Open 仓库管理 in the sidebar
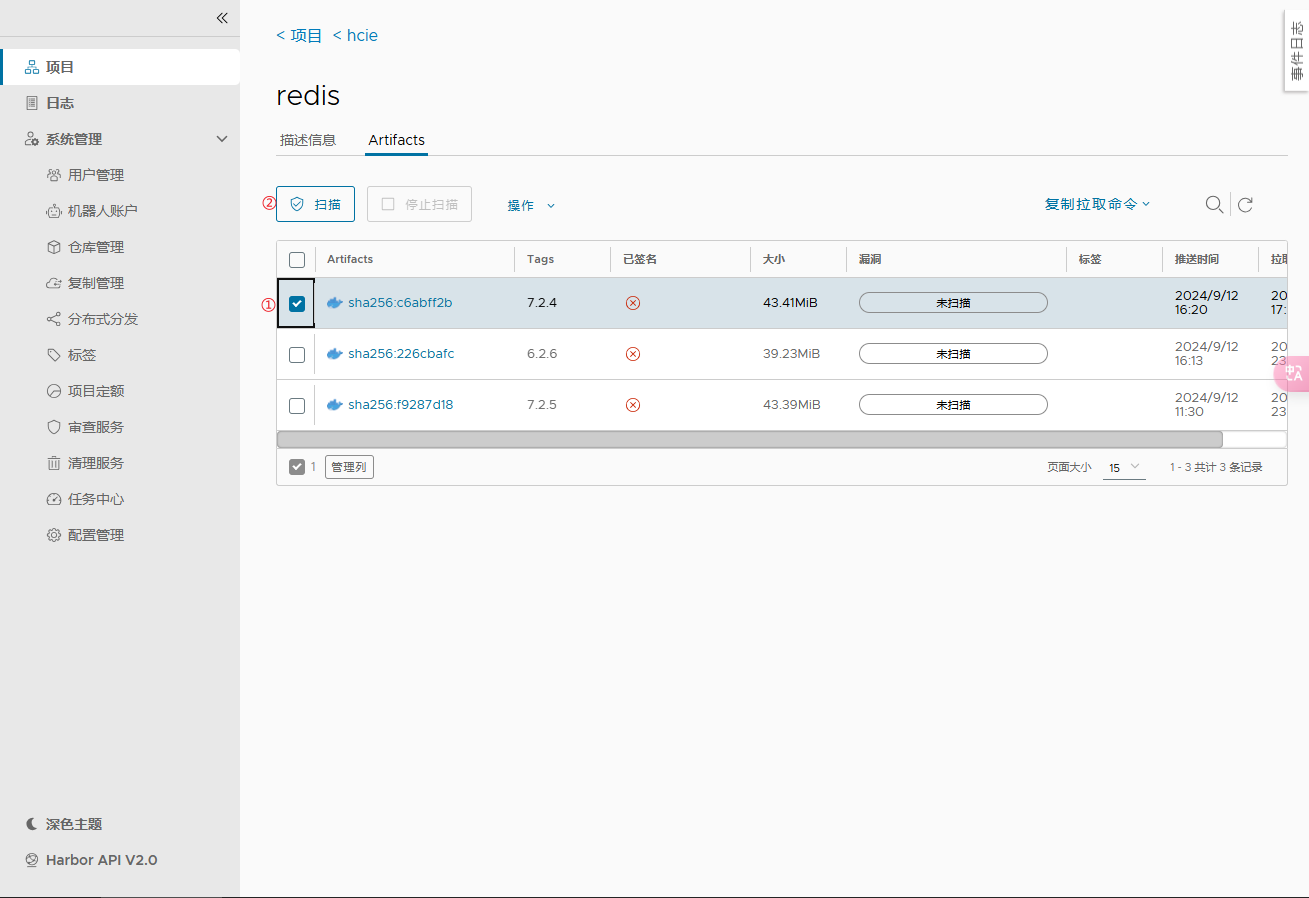This screenshot has width=1309, height=898. point(96,247)
